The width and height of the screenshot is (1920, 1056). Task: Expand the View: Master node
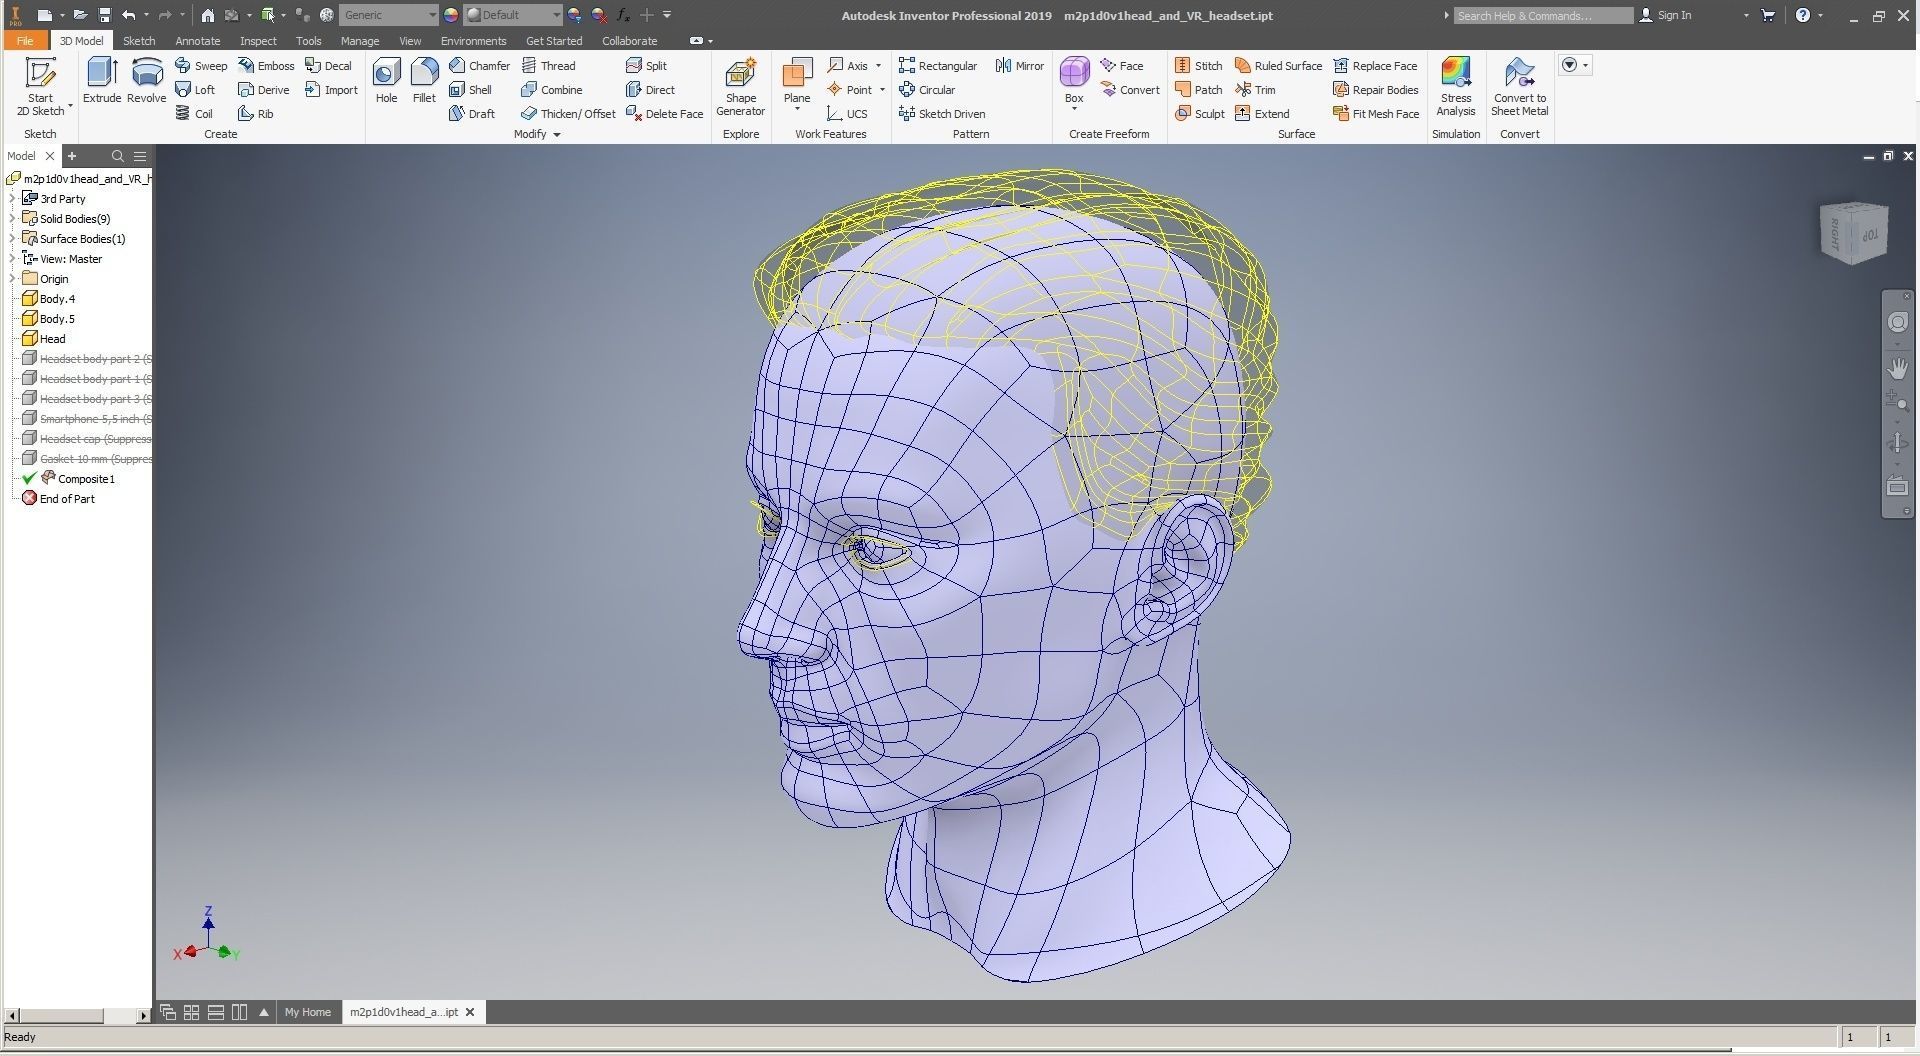[x=12, y=259]
